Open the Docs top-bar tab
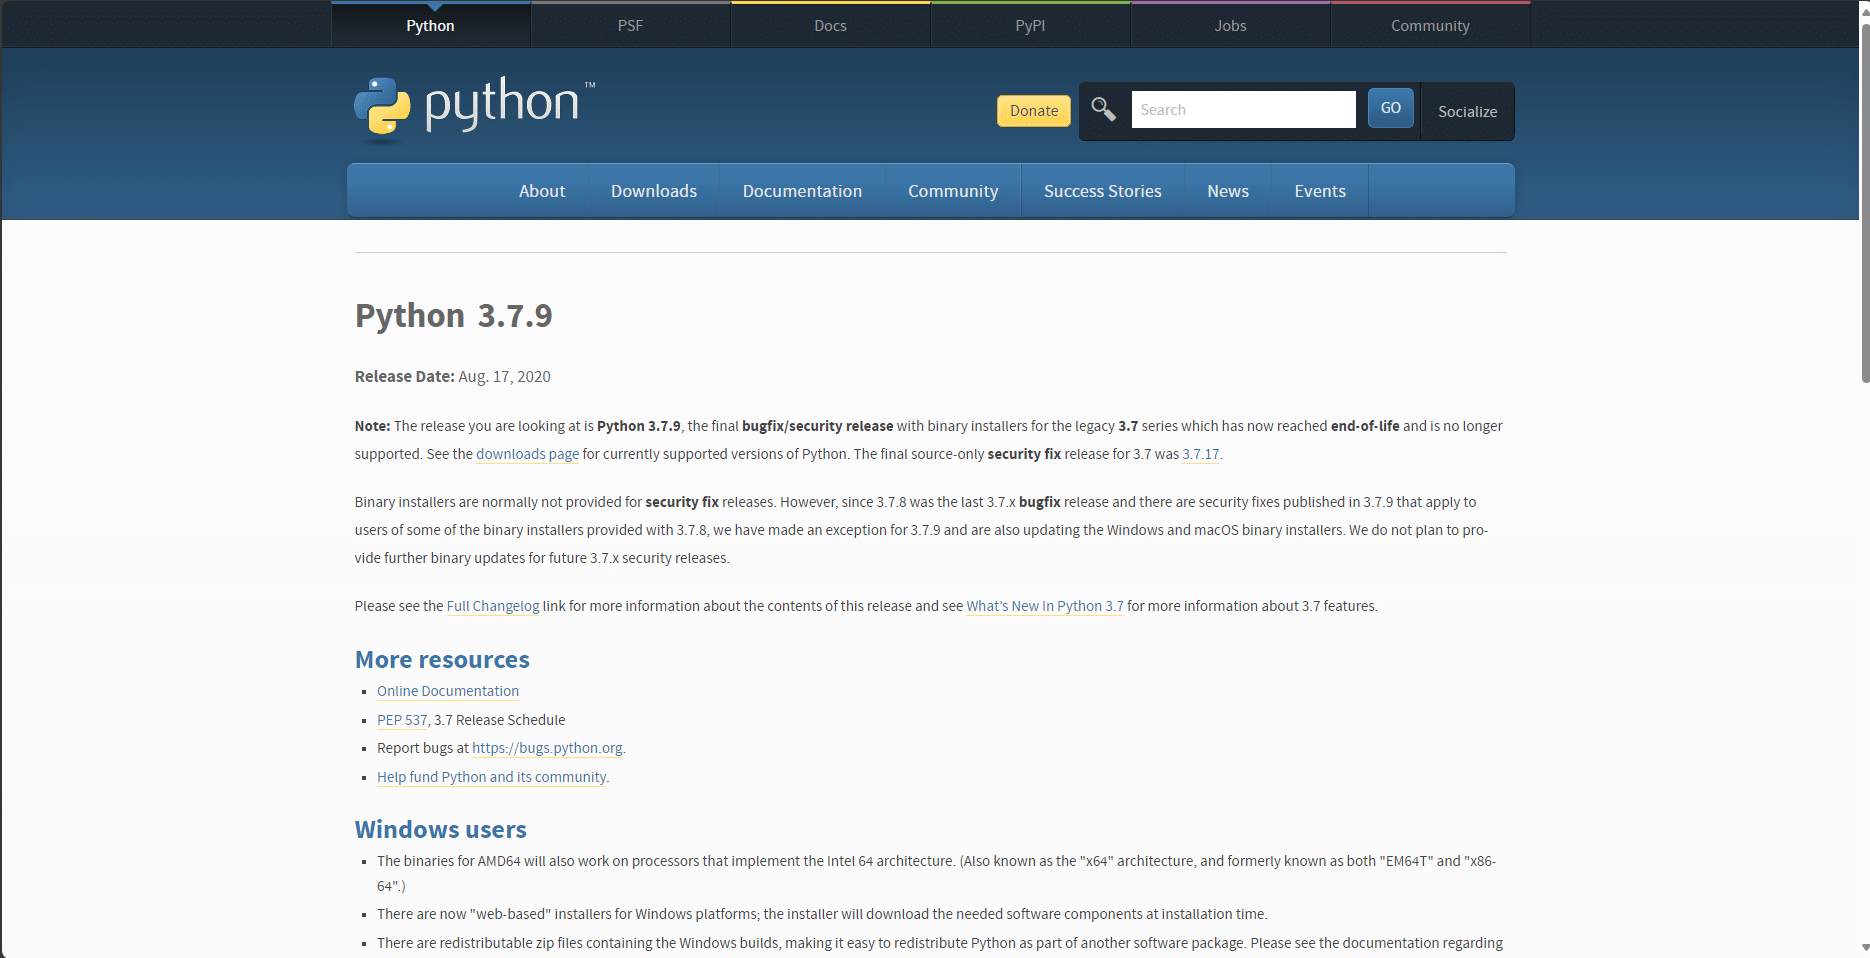1870x958 pixels. tap(830, 25)
